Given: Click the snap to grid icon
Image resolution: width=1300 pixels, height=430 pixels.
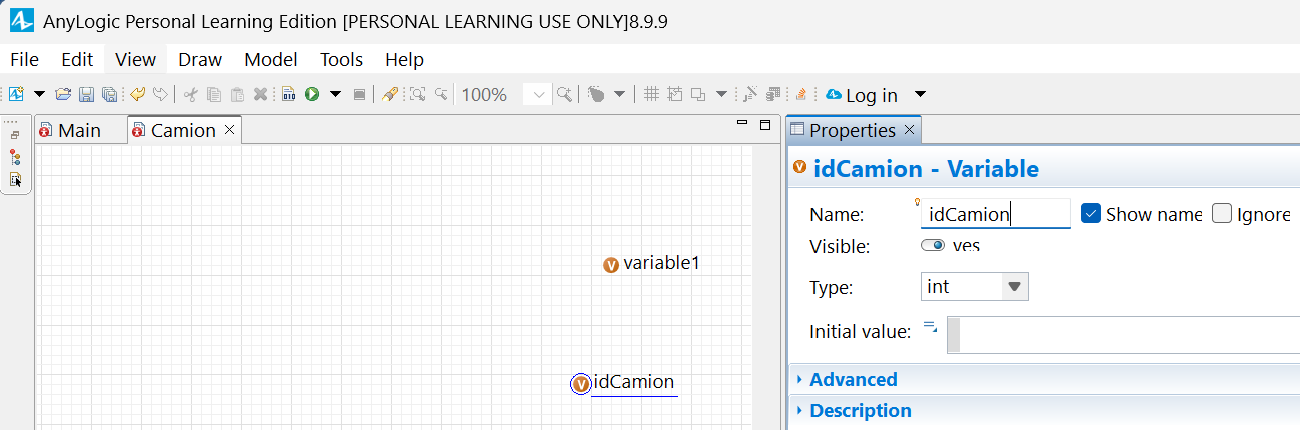Looking at the screenshot, I should (675, 94).
